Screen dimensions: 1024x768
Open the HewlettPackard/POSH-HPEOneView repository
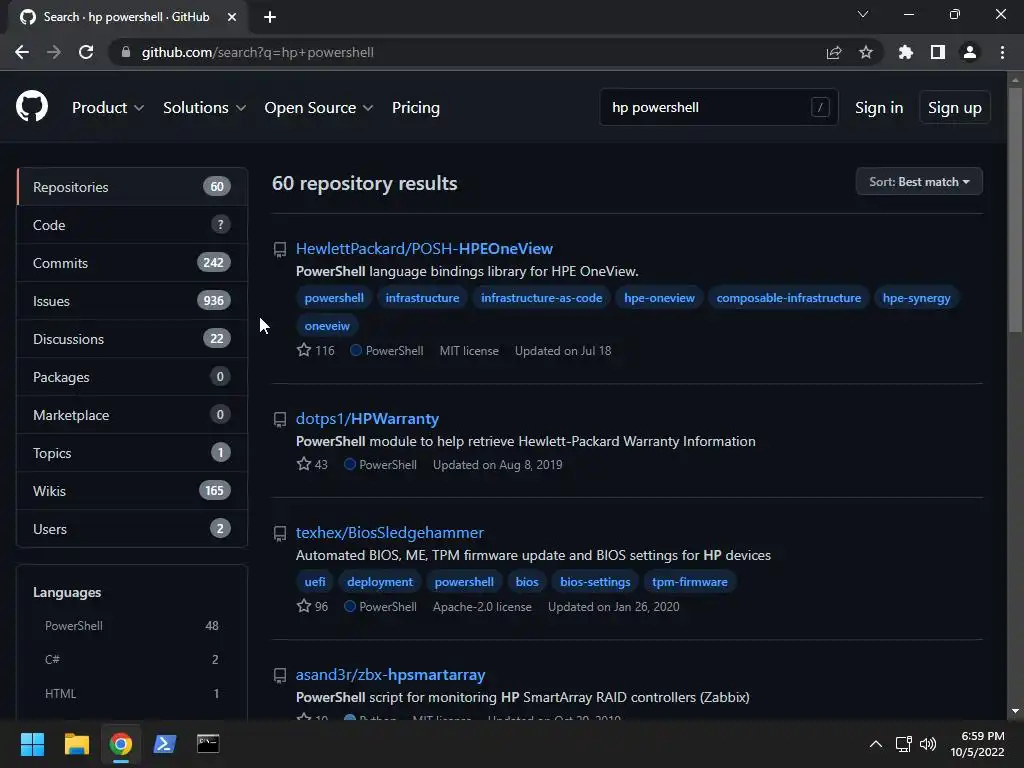click(x=424, y=248)
